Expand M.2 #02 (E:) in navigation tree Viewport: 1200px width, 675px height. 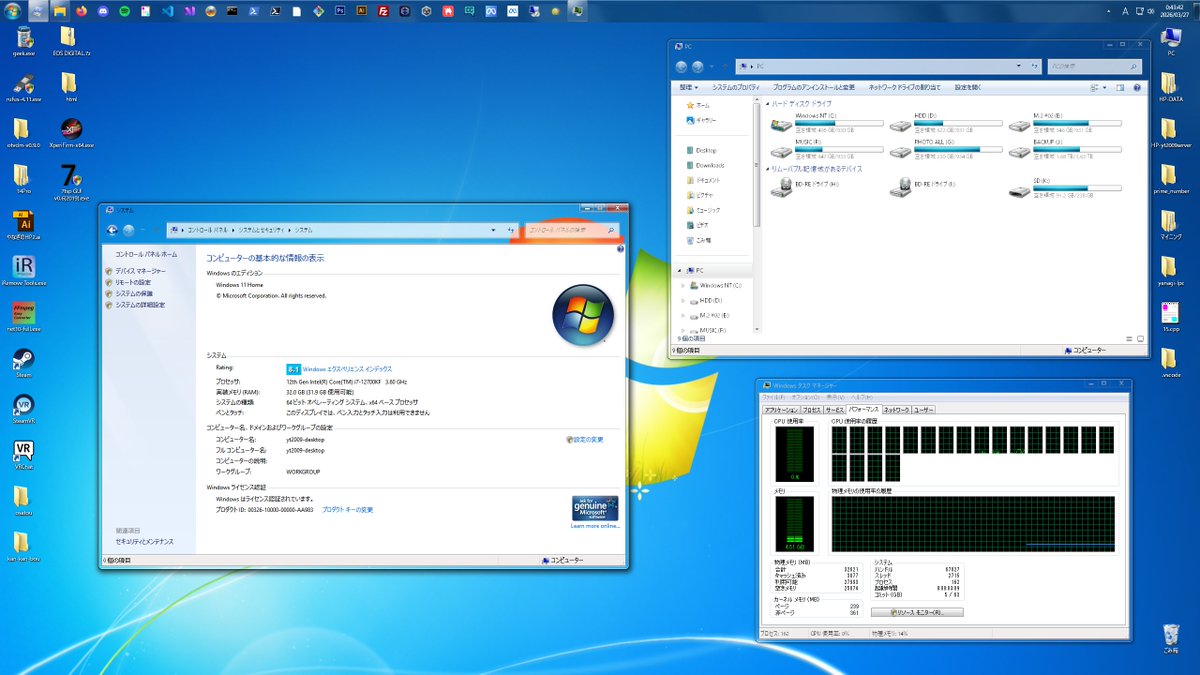point(684,315)
